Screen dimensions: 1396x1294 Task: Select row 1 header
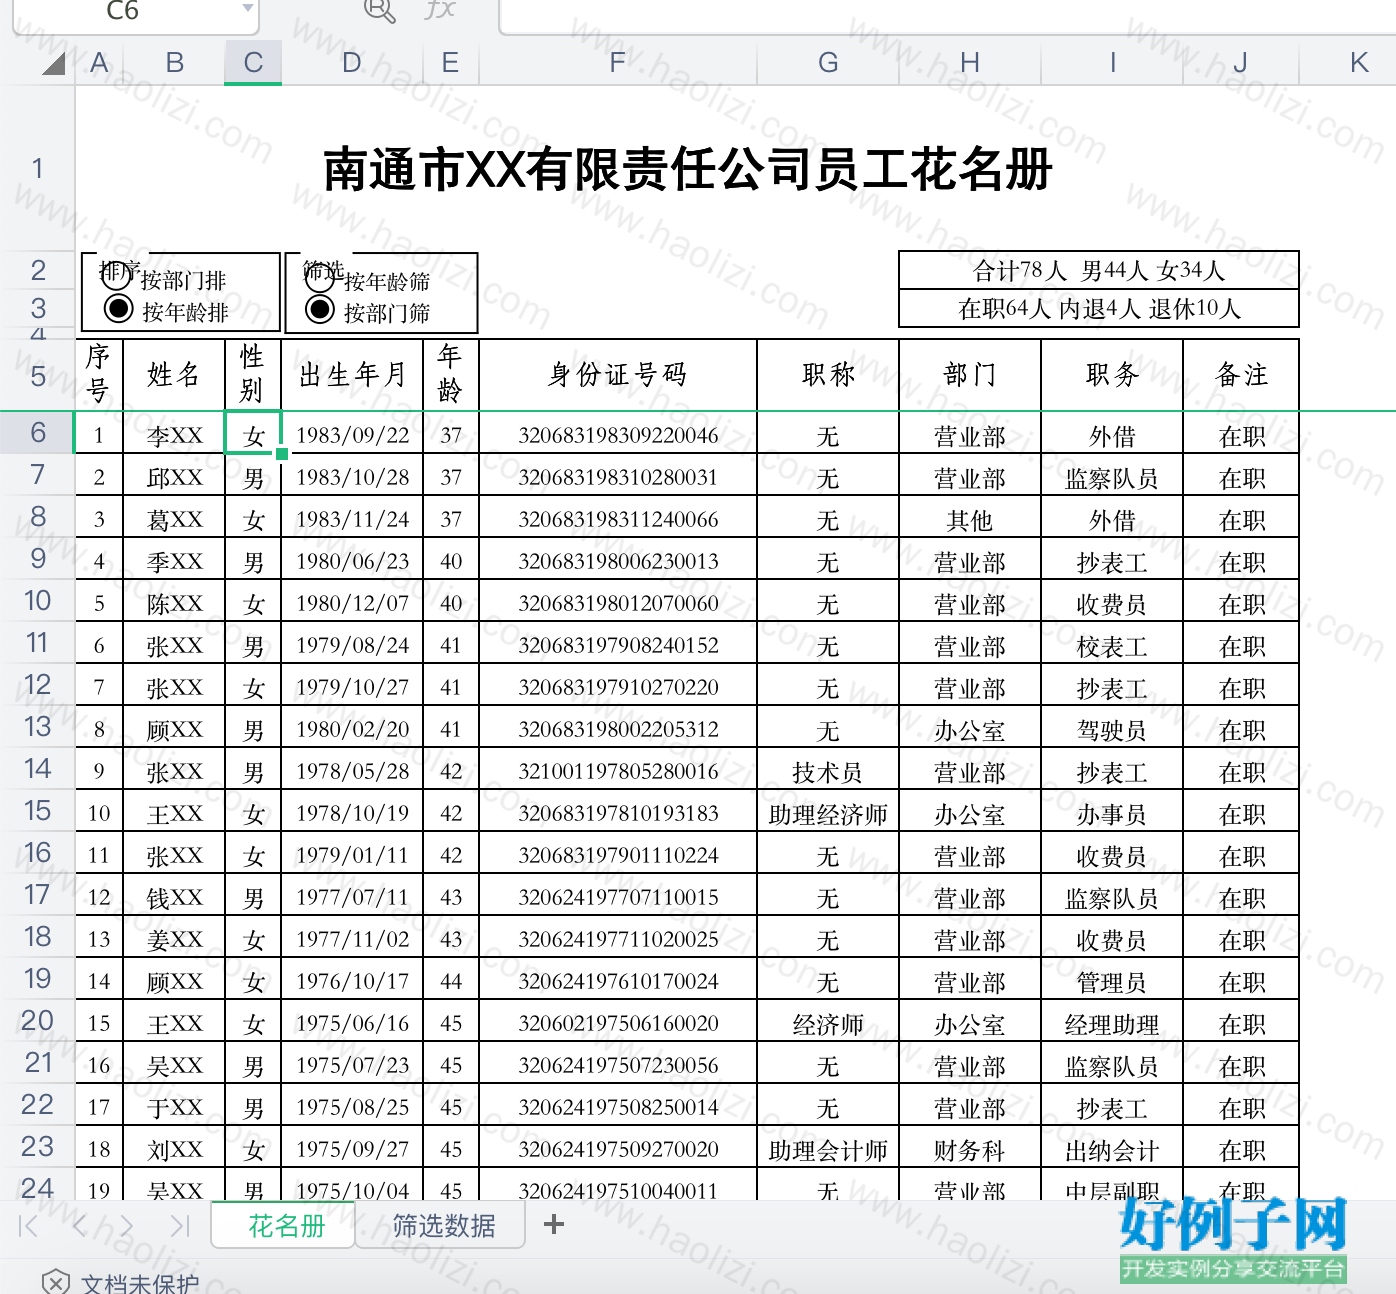click(x=37, y=168)
